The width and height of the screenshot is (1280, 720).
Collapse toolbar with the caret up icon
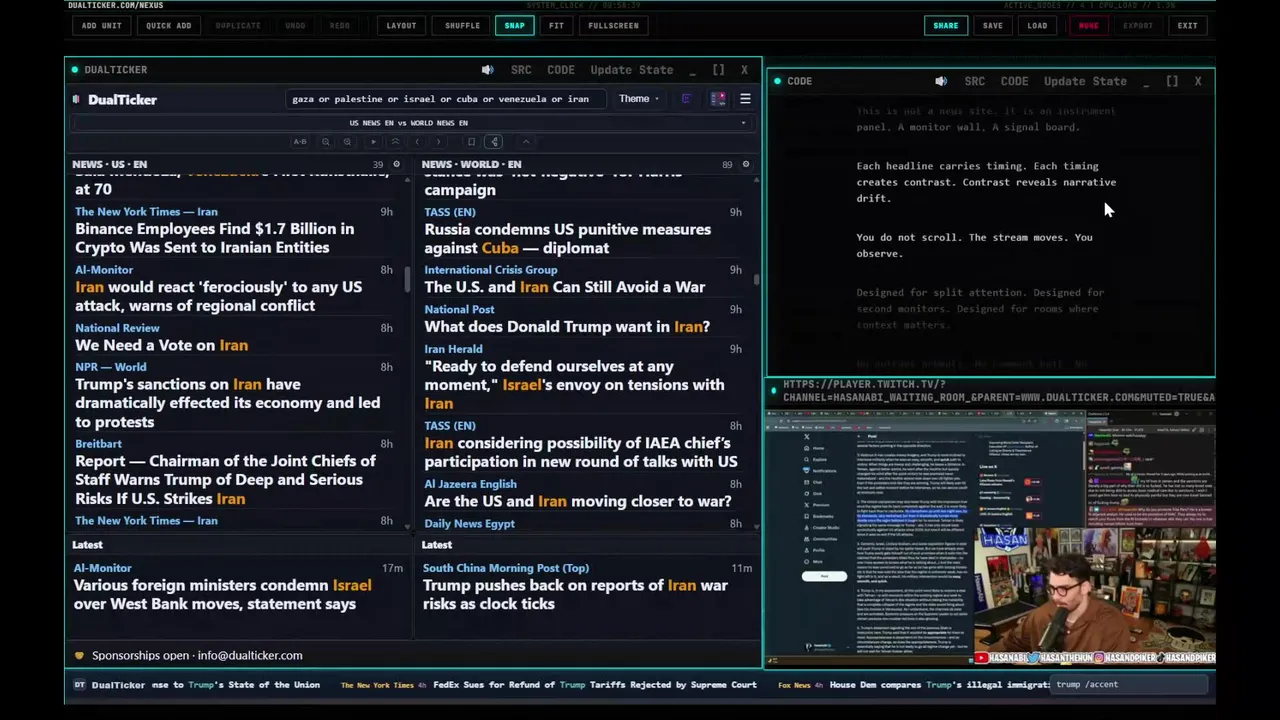point(526,142)
